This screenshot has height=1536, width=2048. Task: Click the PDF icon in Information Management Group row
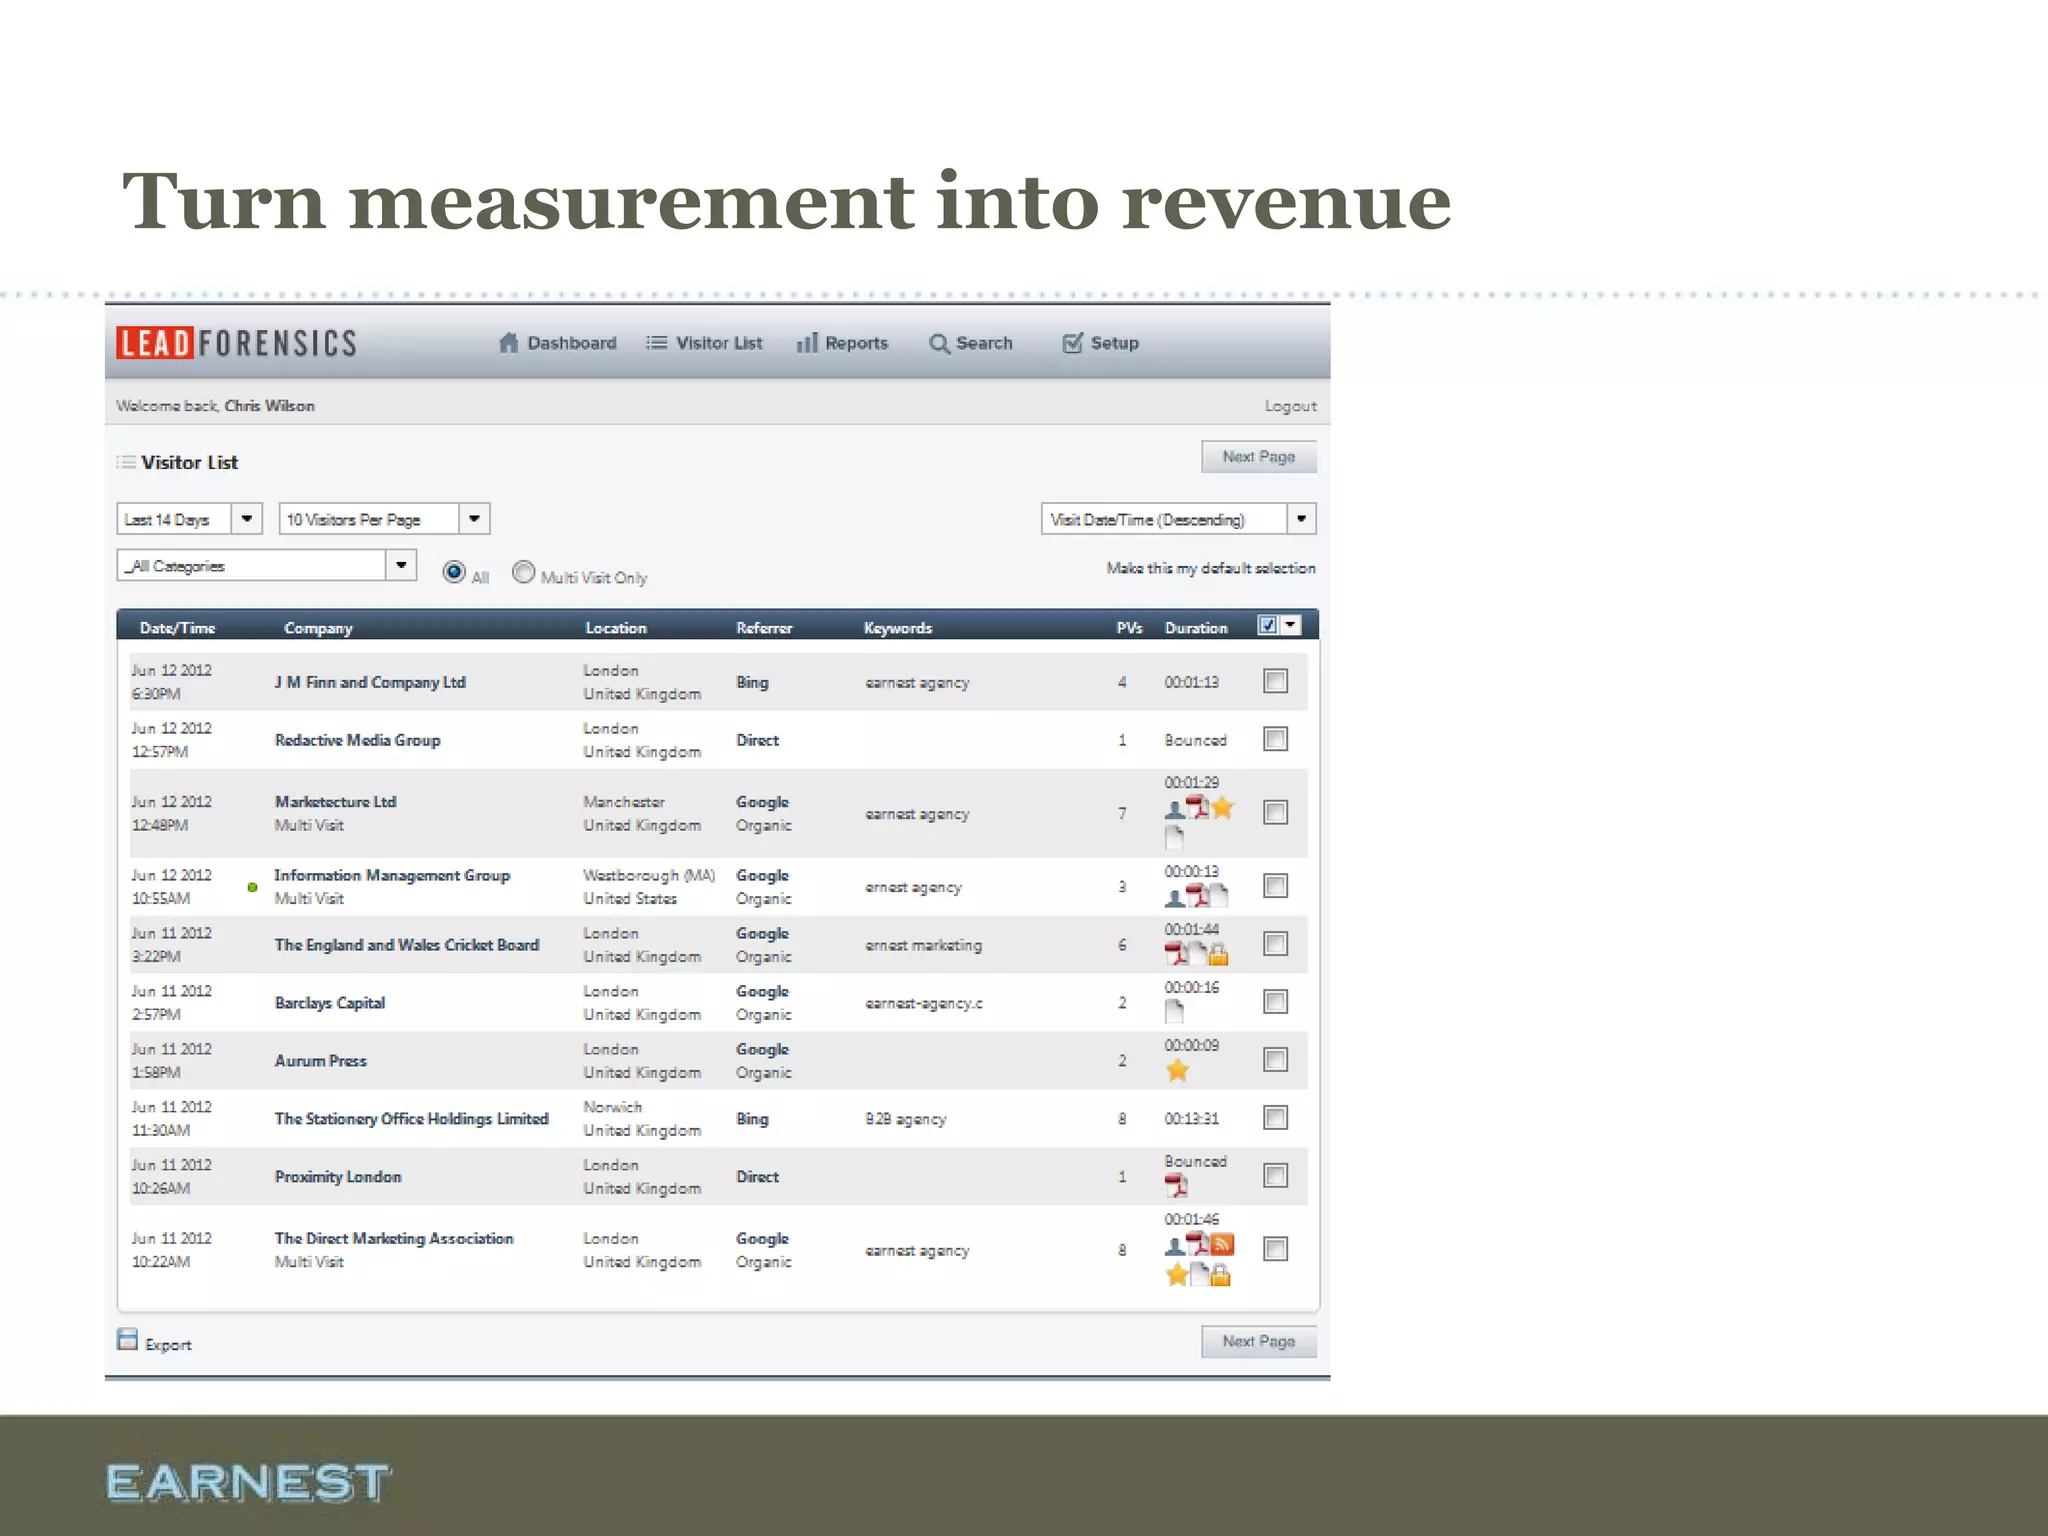point(1197,896)
